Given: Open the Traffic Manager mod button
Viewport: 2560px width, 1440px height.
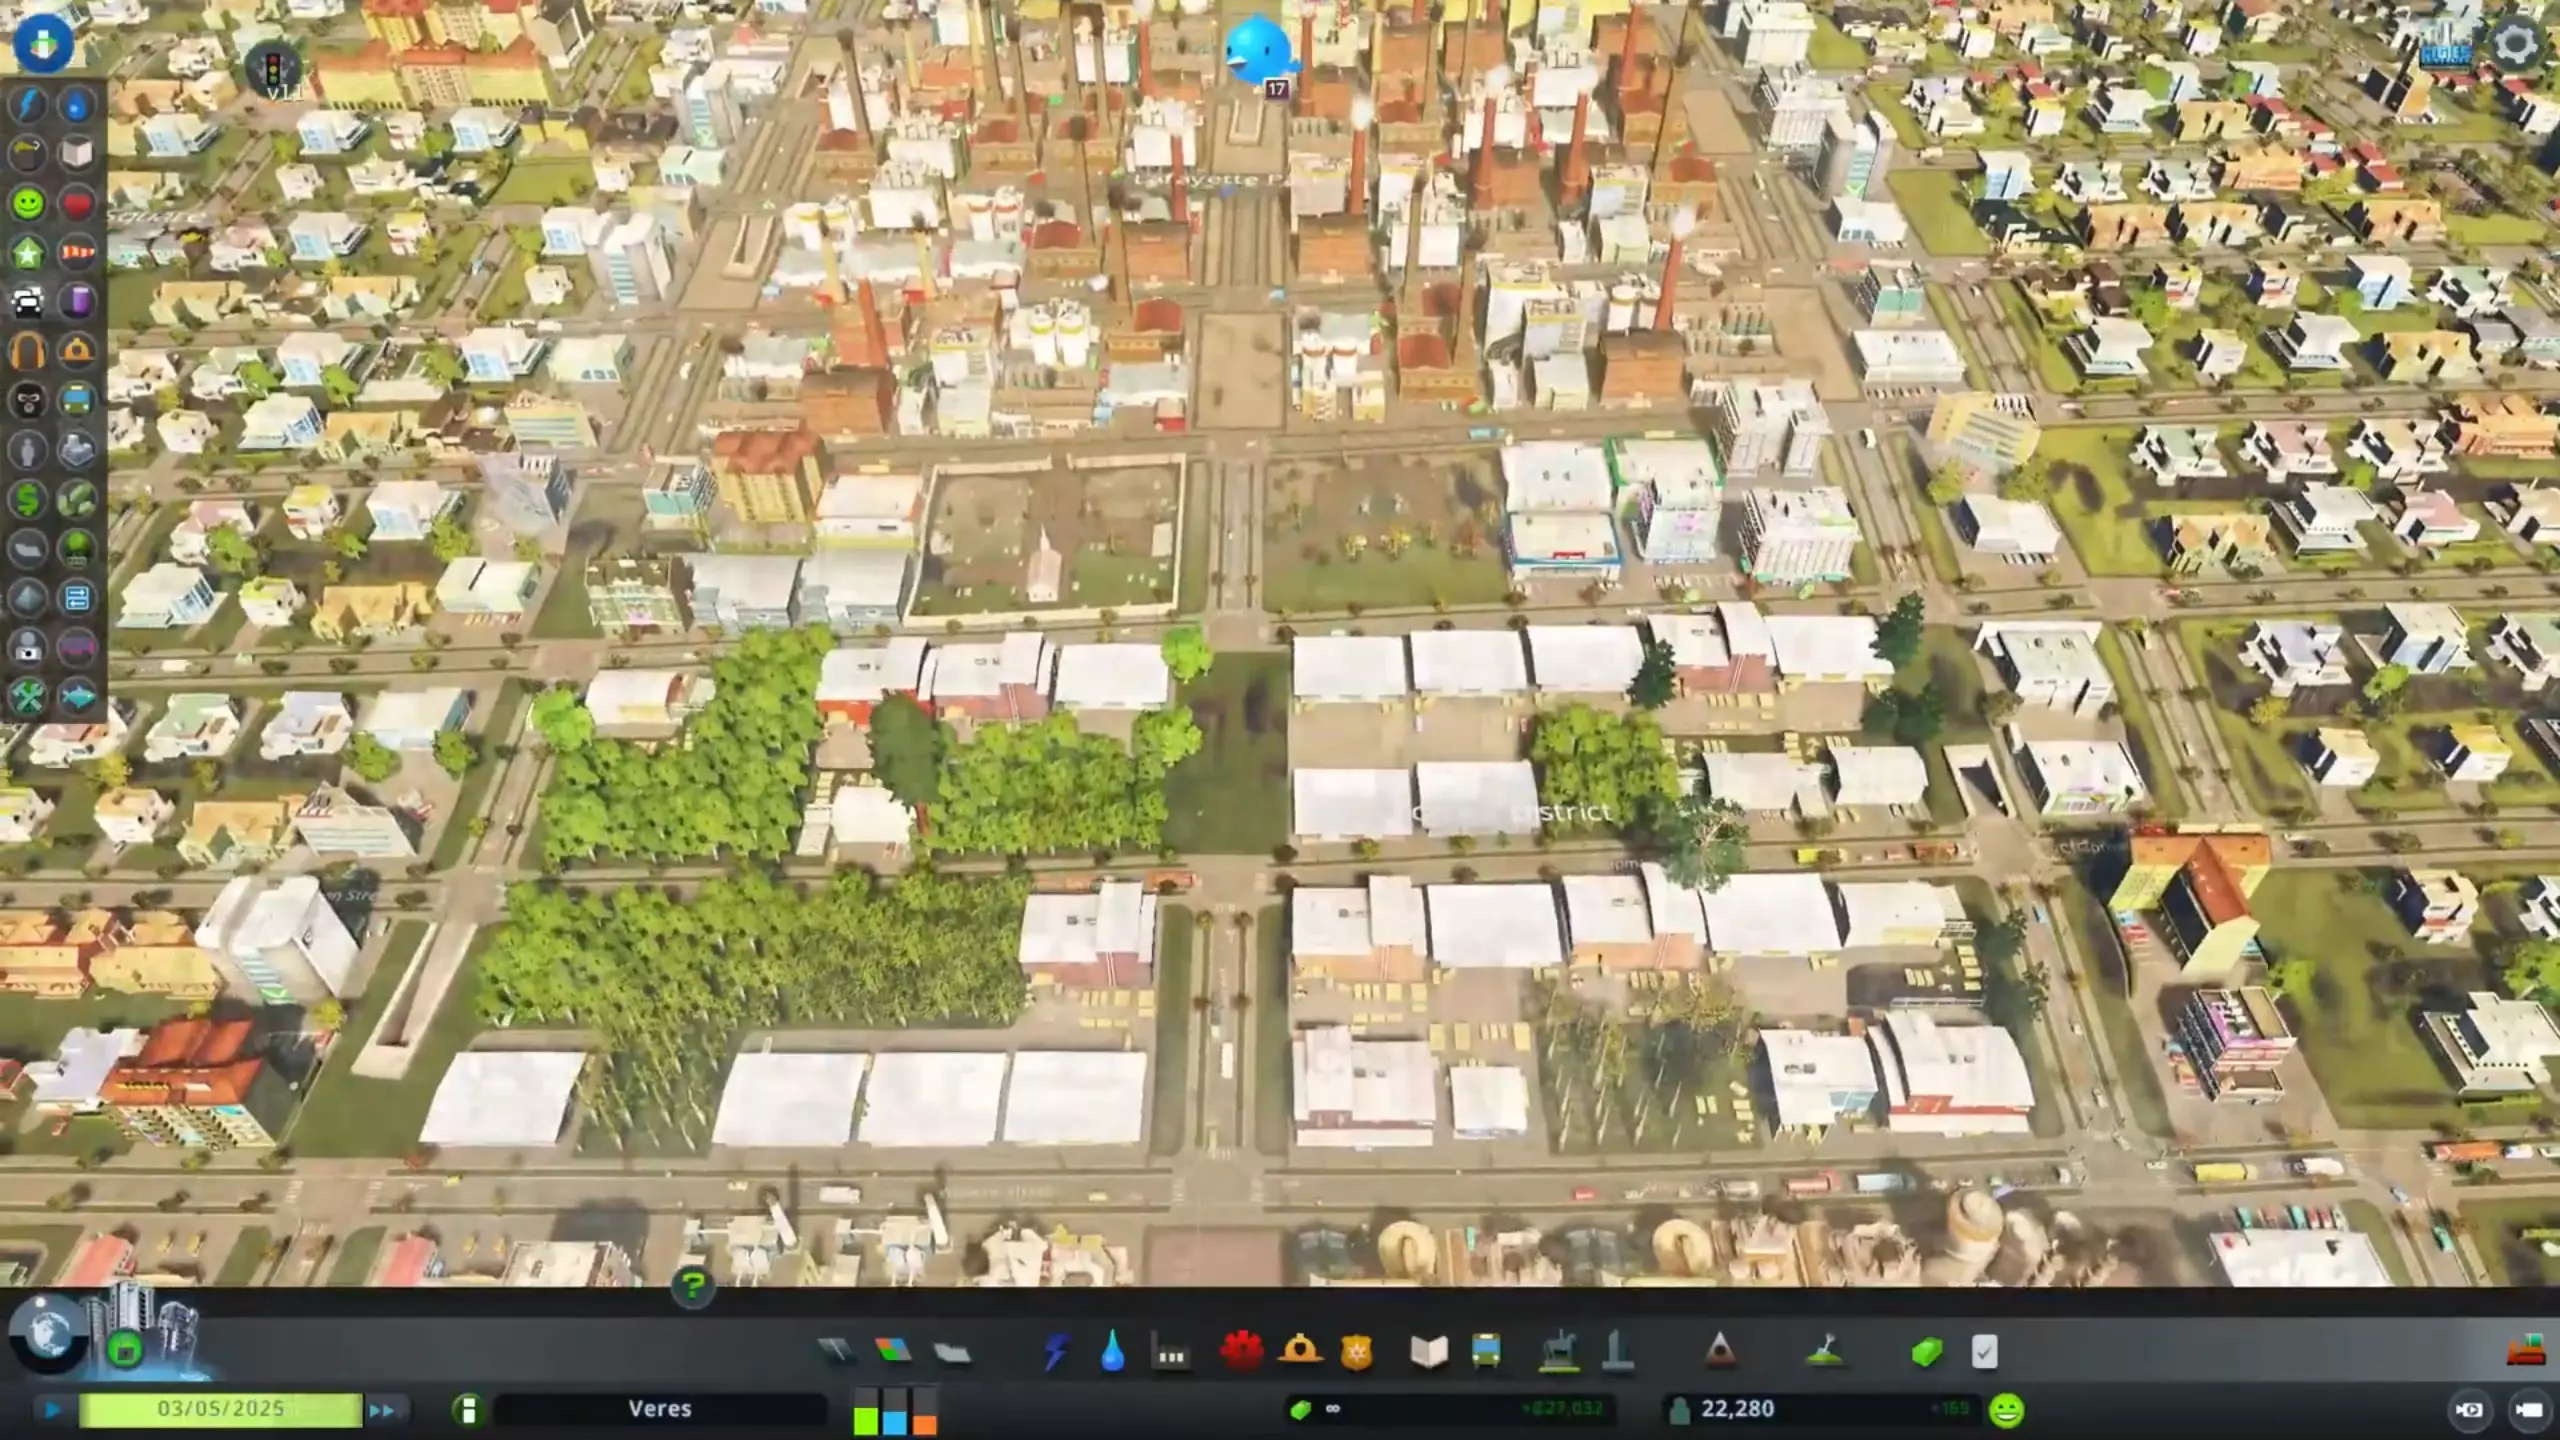Looking at the screenshot, I should [x=273, y=68].
